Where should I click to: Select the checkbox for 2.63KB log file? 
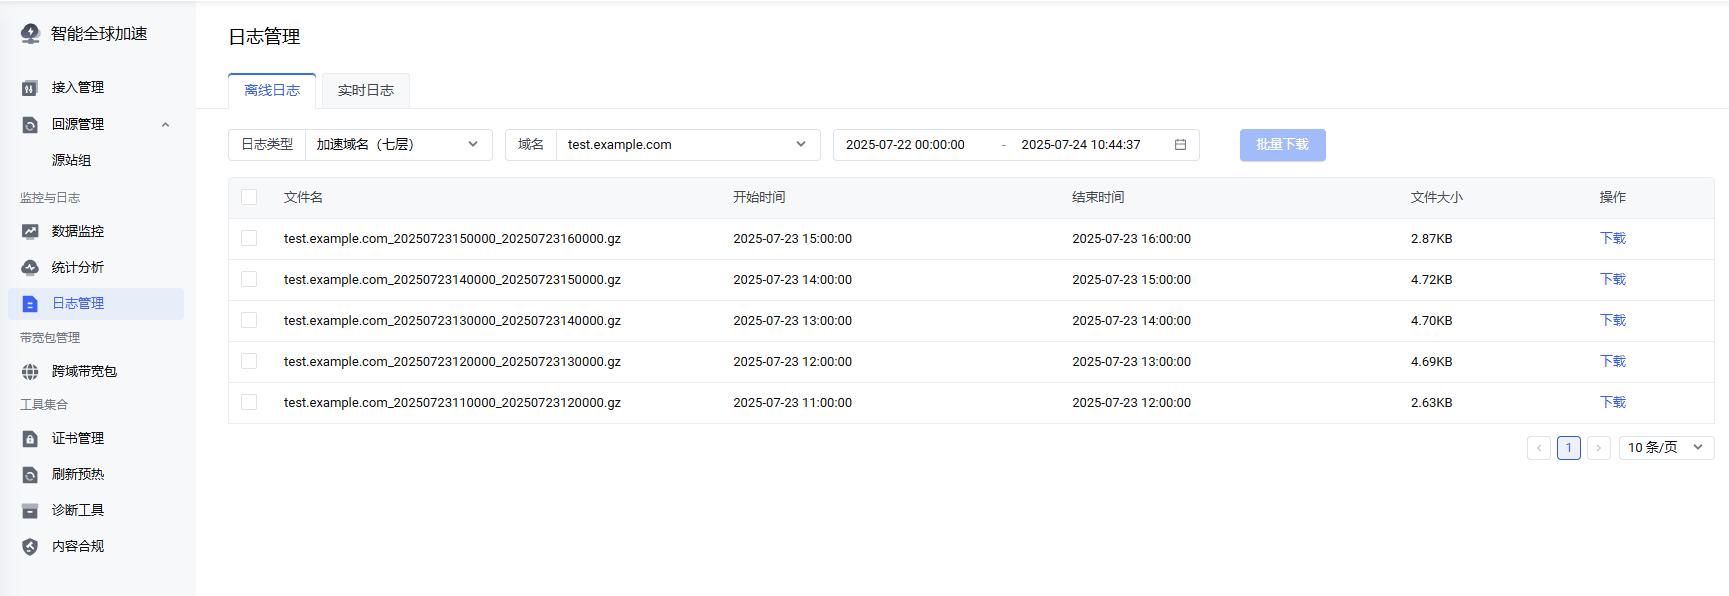pyautogui.click(x=249, y=403)
